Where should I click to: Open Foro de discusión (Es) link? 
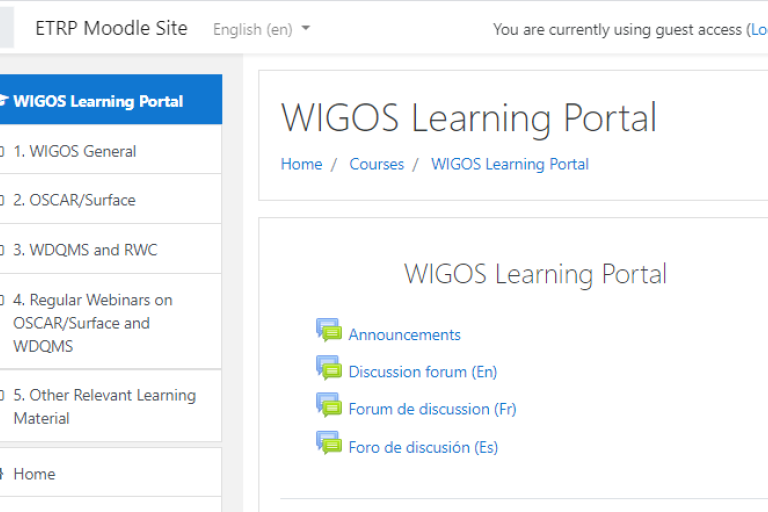pyautogui.click(x=423, y=447)
